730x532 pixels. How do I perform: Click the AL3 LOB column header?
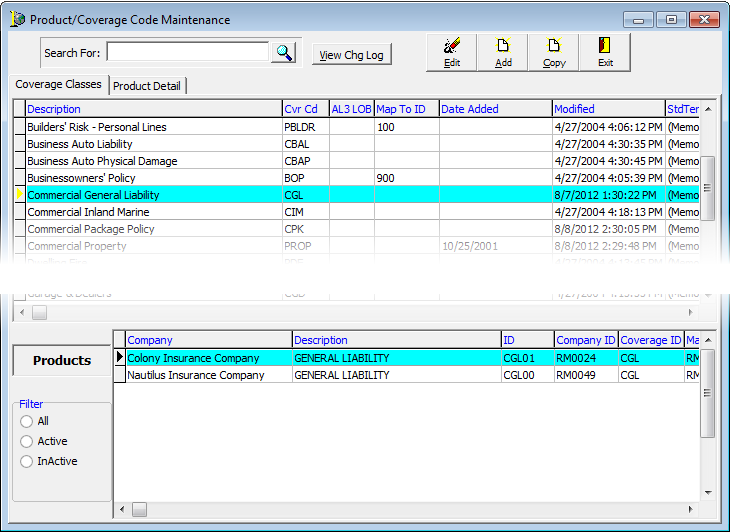coord(351,109)
